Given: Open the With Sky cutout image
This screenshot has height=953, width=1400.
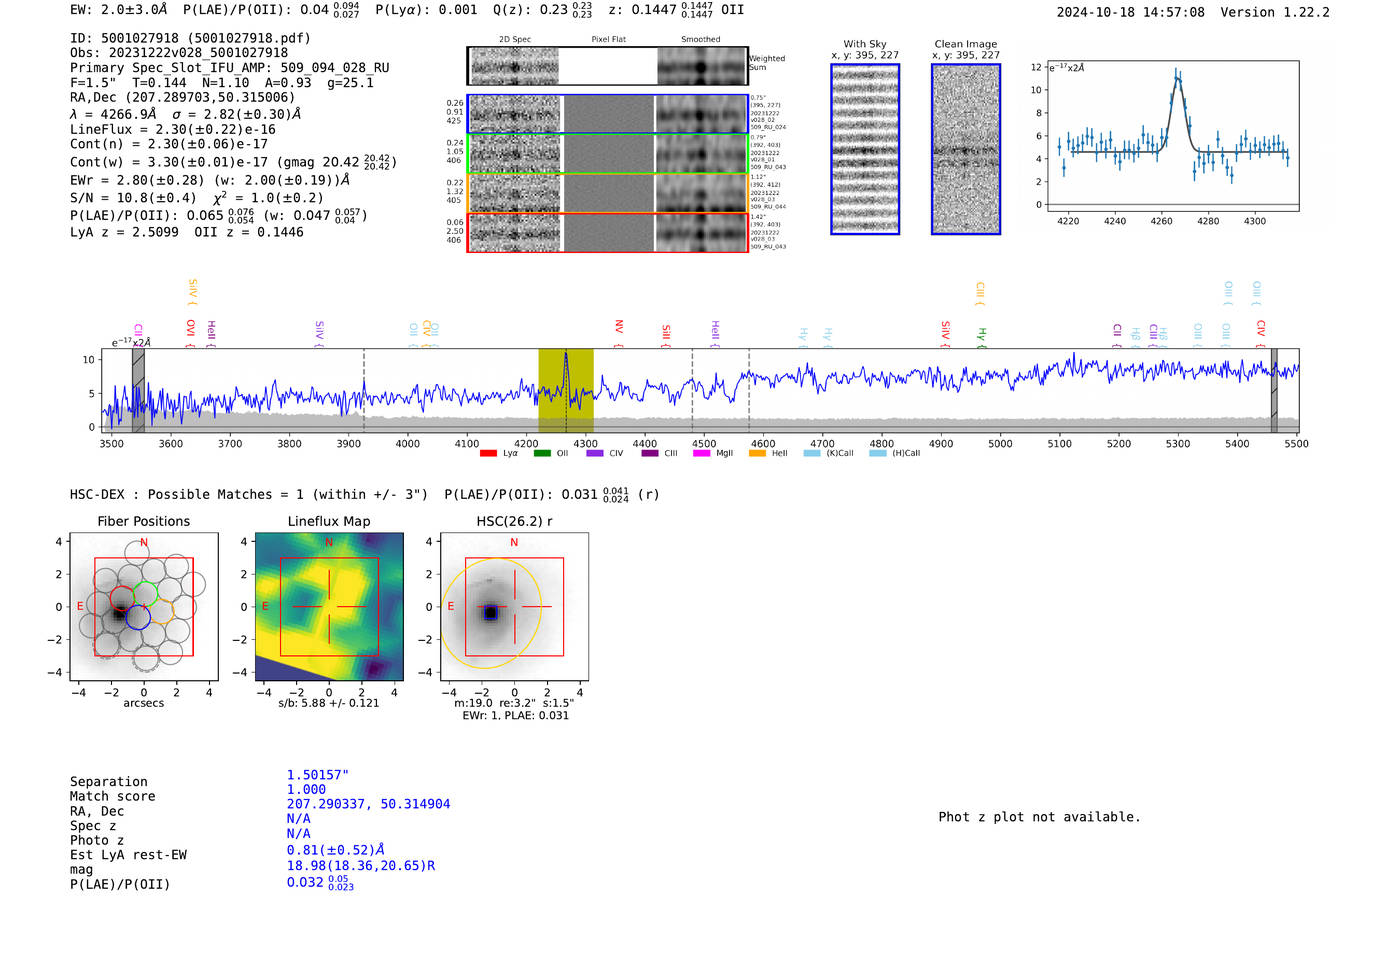Looking at the screenshot, I should tap(865, 149).
